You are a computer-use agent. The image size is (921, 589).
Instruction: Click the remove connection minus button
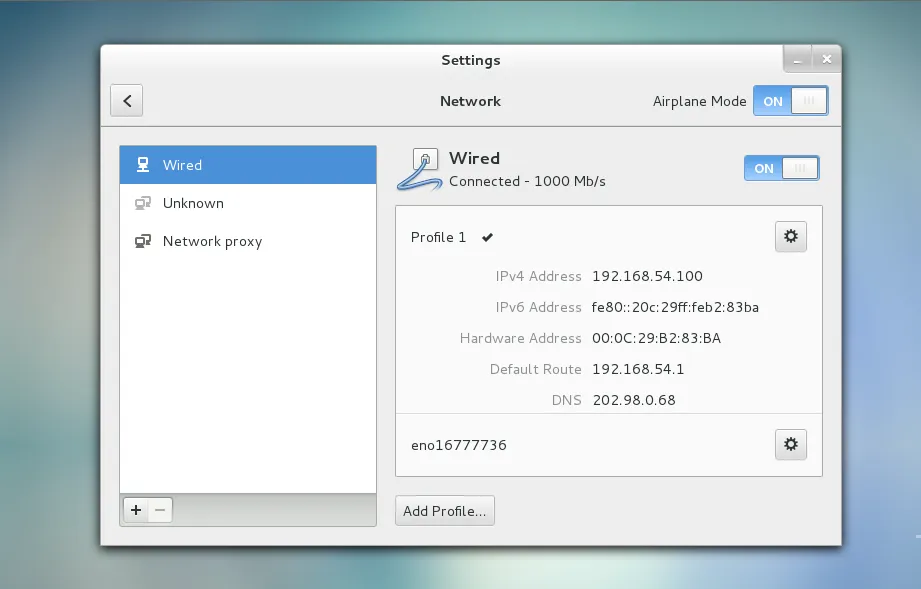[160, 510]
